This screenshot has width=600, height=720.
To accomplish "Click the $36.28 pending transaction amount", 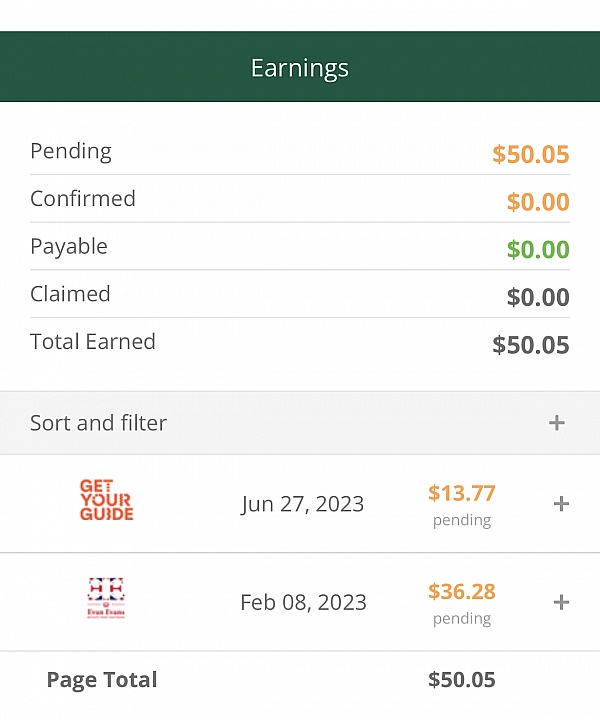I will pyautogui.click(x=461, y=591).
